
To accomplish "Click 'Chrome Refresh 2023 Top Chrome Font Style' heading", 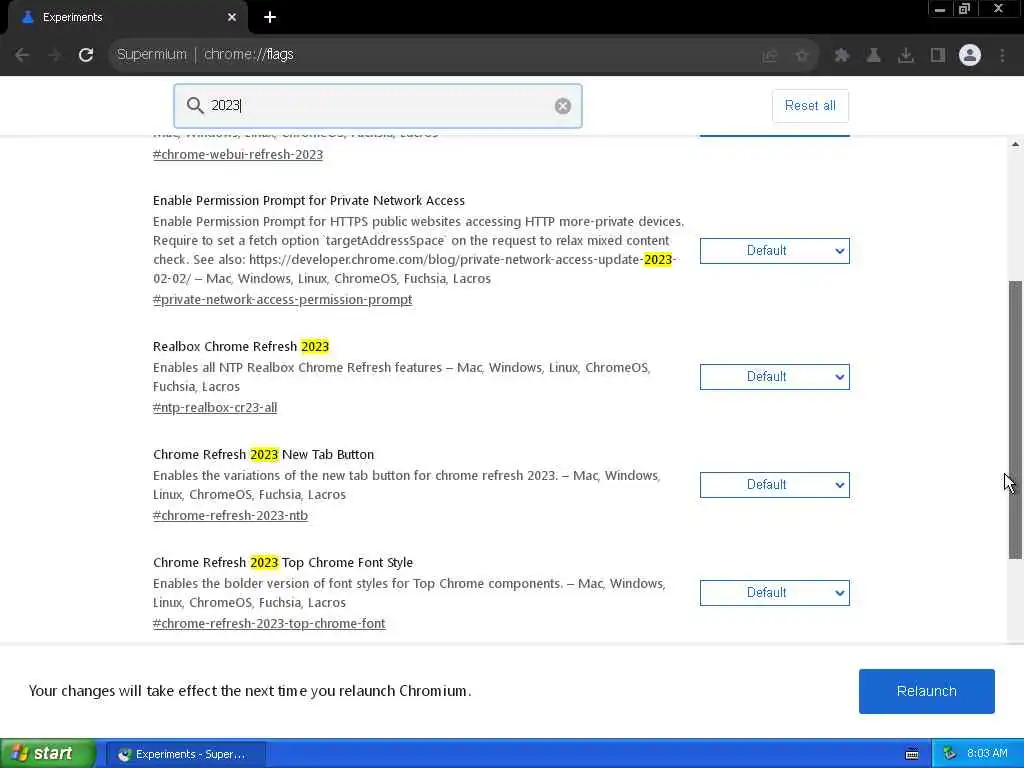I will tap(283, 562).
